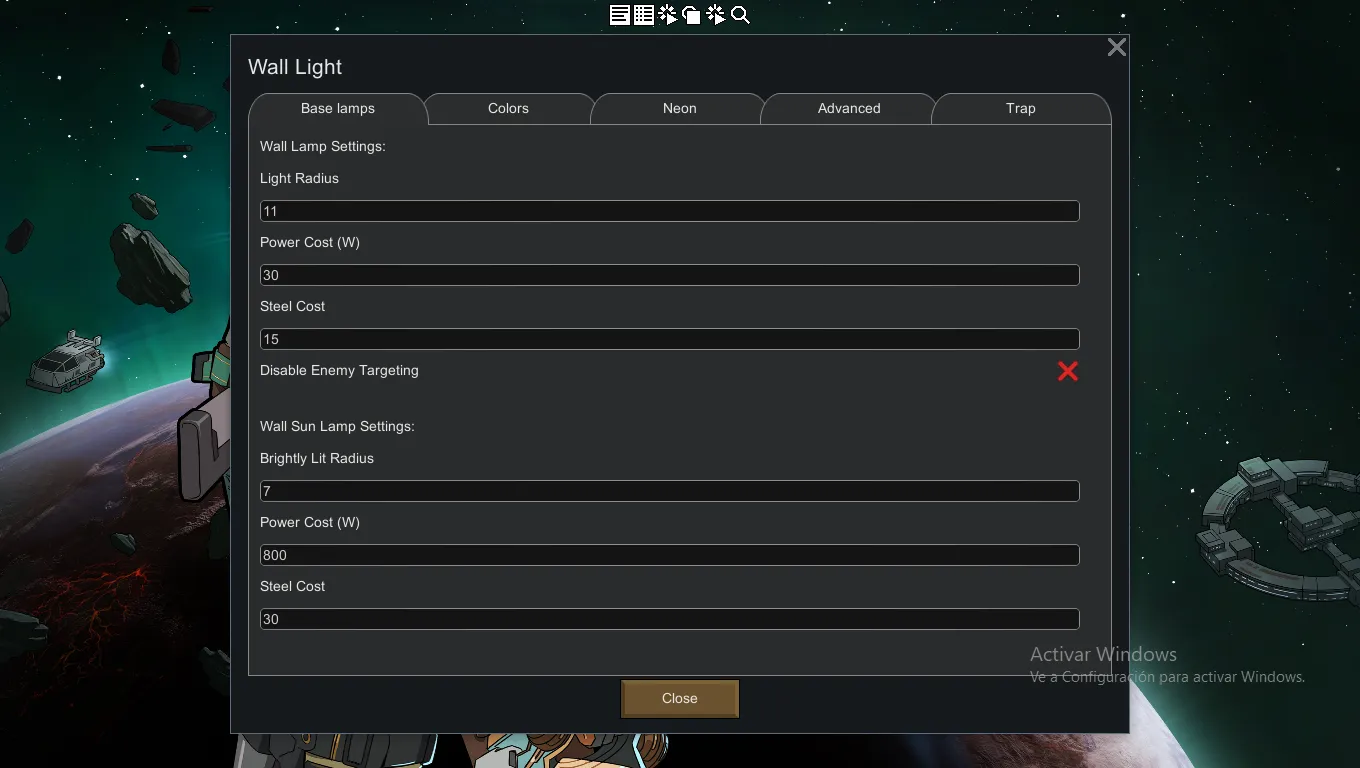
Task: Open the Neon tab
Action: click(680, 108)
